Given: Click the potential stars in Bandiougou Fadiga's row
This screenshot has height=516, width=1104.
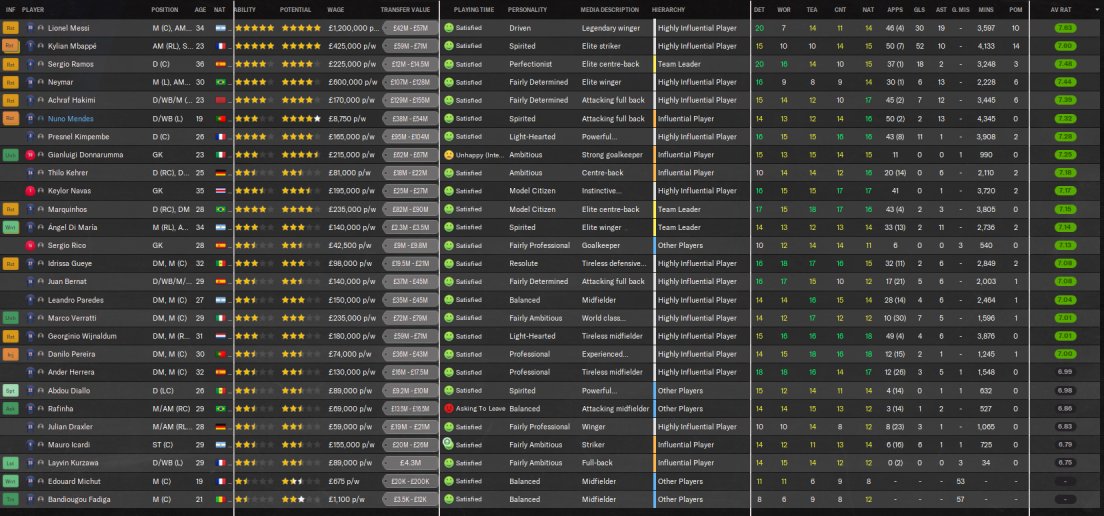Looking at the screenshot, I should pos(301,499).
